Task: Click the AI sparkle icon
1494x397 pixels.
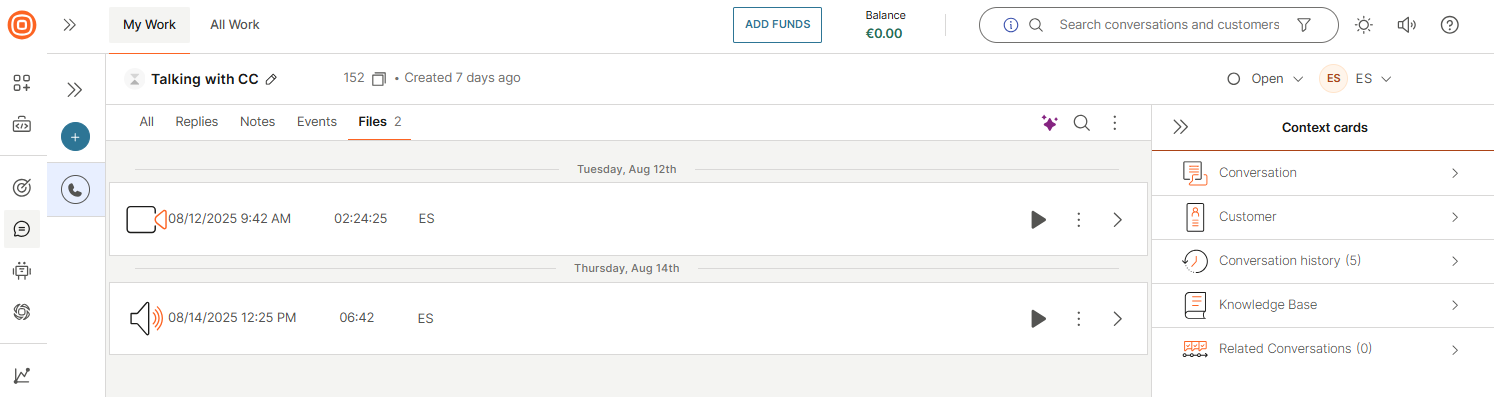Action: [1049, 122]
